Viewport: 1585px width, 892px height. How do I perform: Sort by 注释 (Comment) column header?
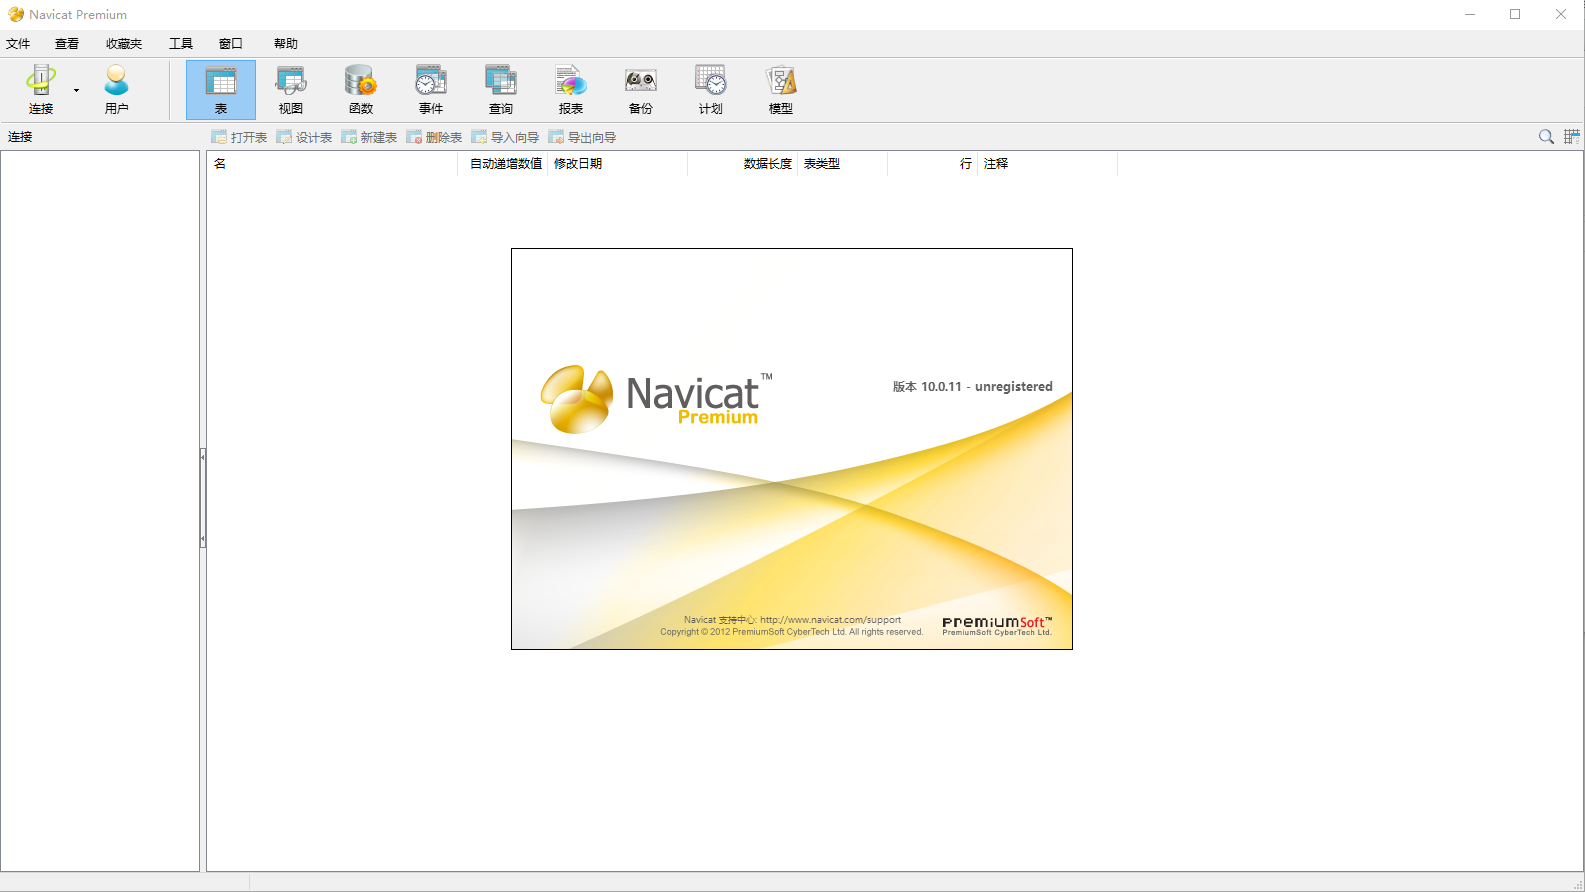tap(1048, 164)
